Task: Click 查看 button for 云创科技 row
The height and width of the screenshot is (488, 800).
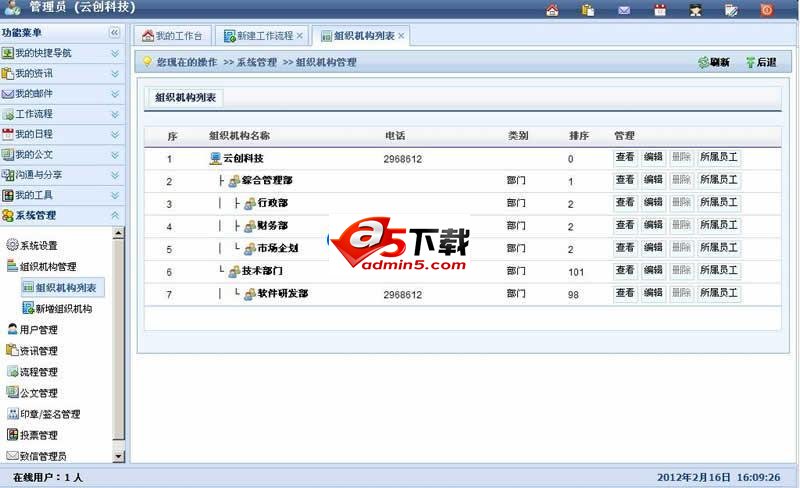Action: tap(625, 158)
